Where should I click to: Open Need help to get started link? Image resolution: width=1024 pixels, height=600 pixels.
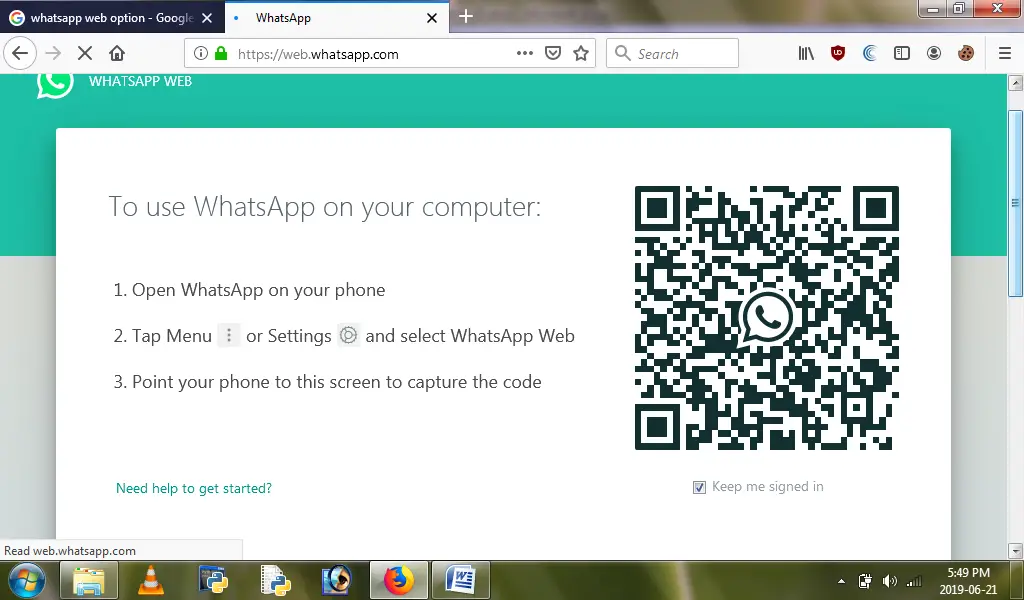[x=194, y=488]
